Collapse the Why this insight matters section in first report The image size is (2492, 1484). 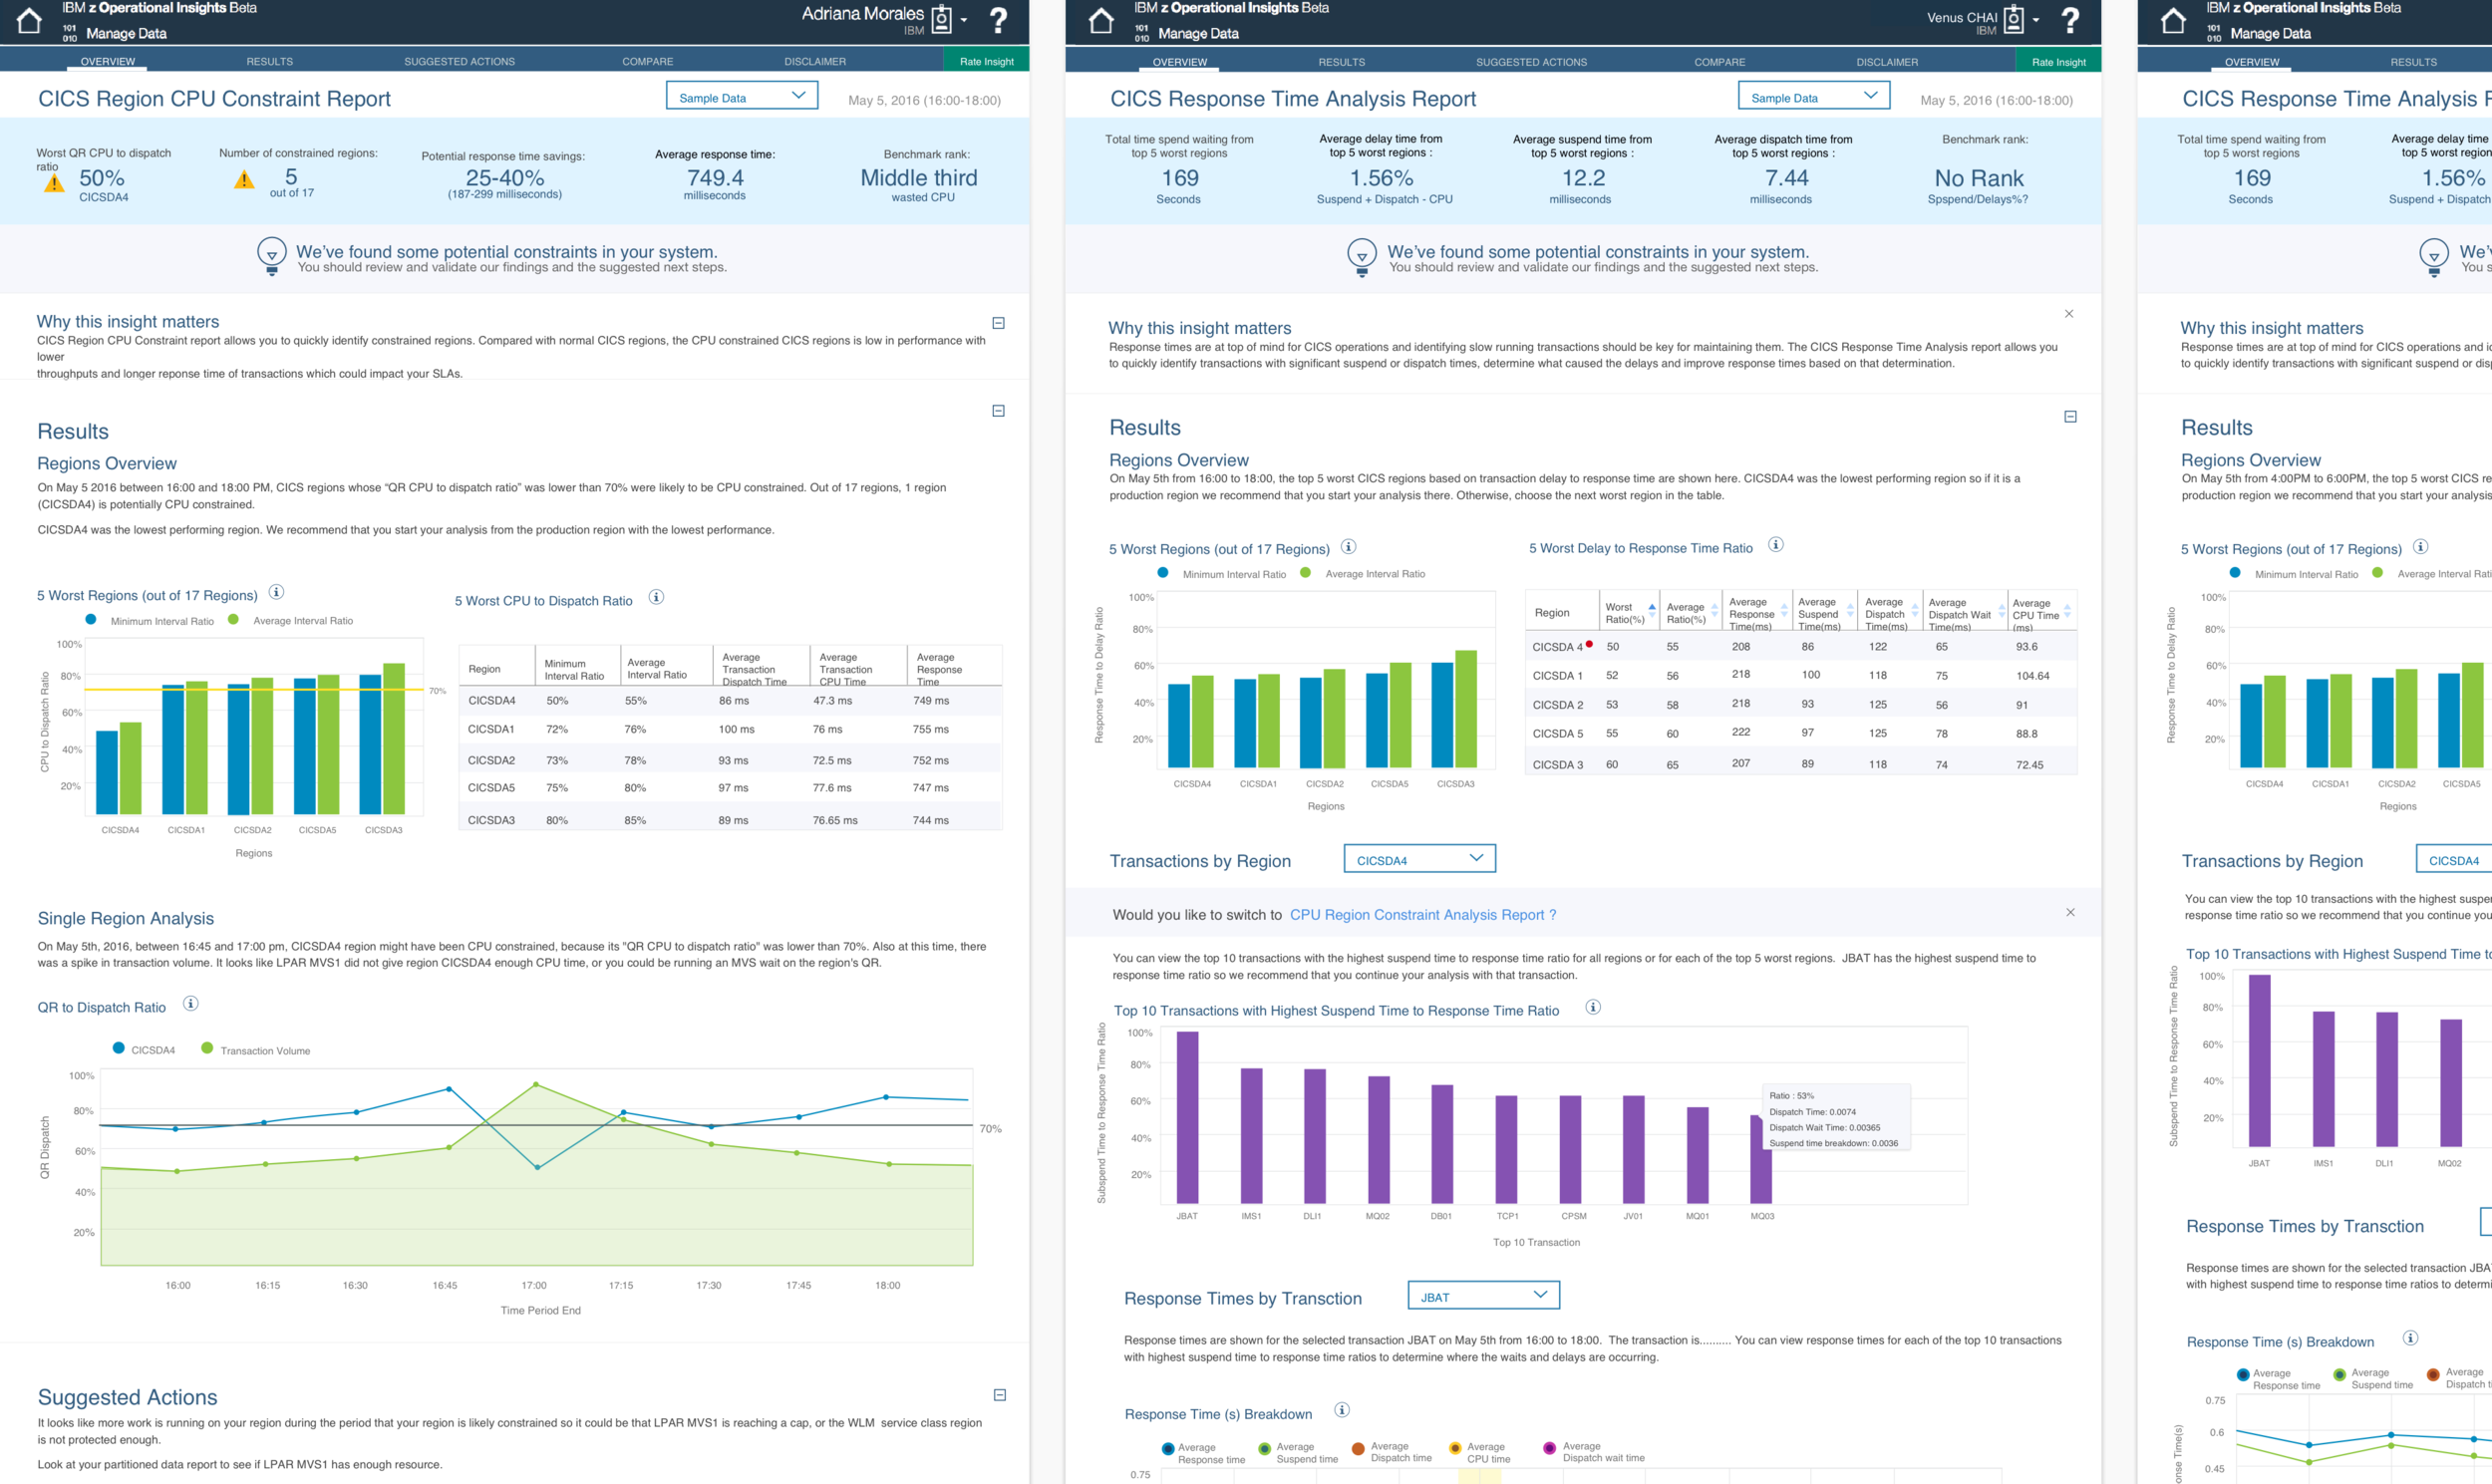pos(998,323)
